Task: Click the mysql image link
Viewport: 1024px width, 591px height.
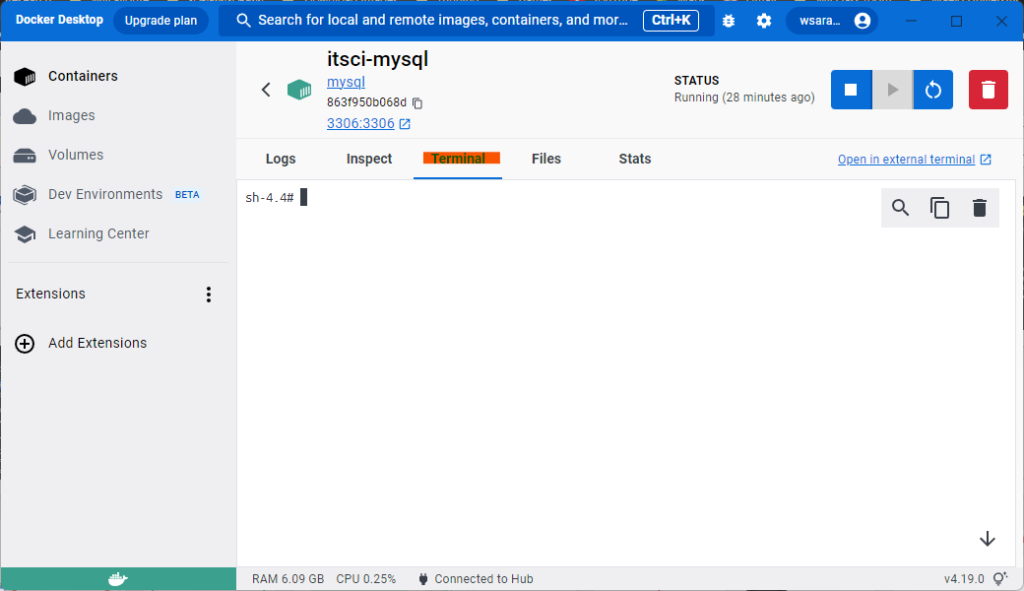Action: [346, 82]
